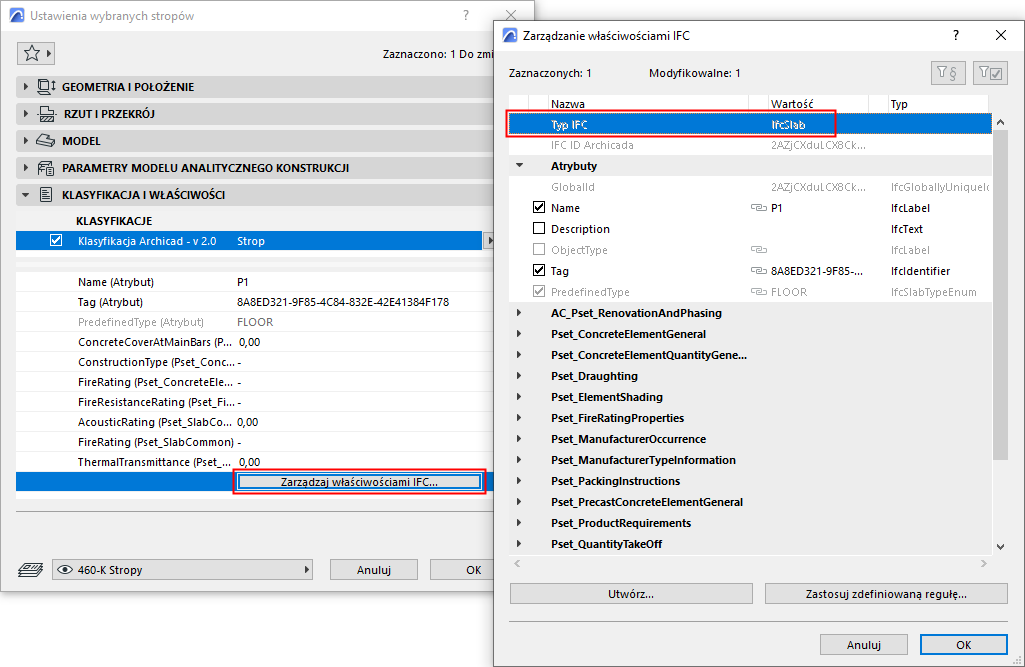
Task: Click ConcreteCoverAtMainBars value 0,00
Action: pos(249,342)
